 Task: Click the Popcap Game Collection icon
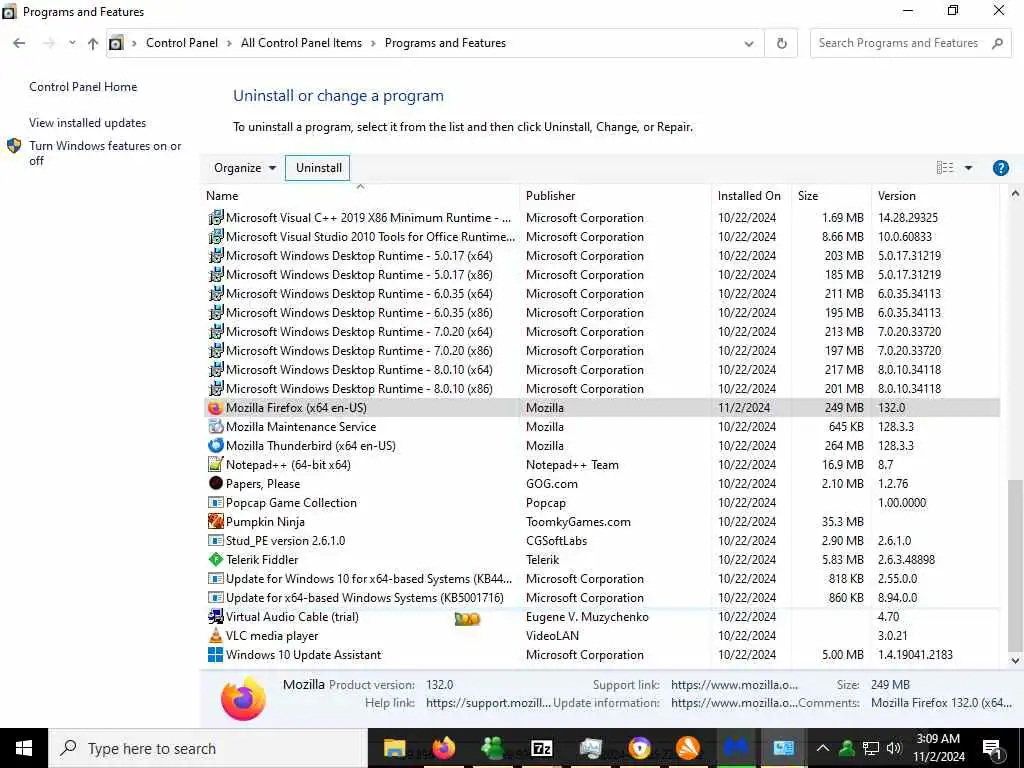(x=215, y=502)
